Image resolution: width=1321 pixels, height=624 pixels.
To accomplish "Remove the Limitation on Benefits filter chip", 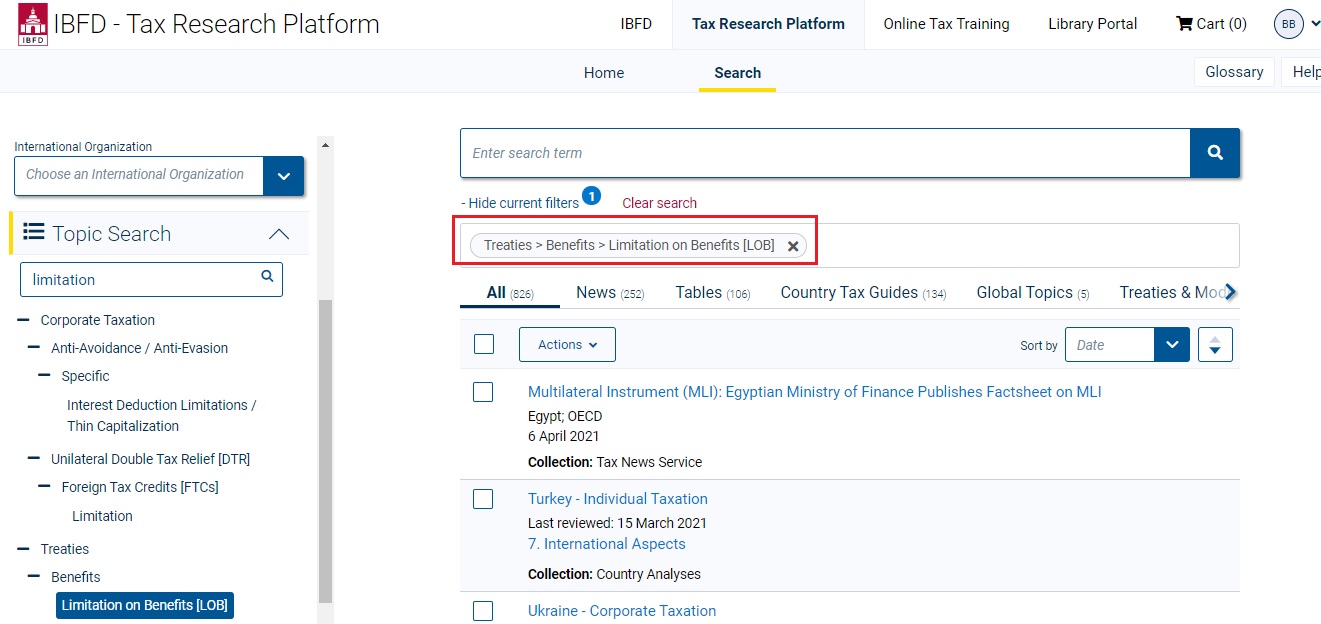I will pyautogui.click(x=793, y=246).
